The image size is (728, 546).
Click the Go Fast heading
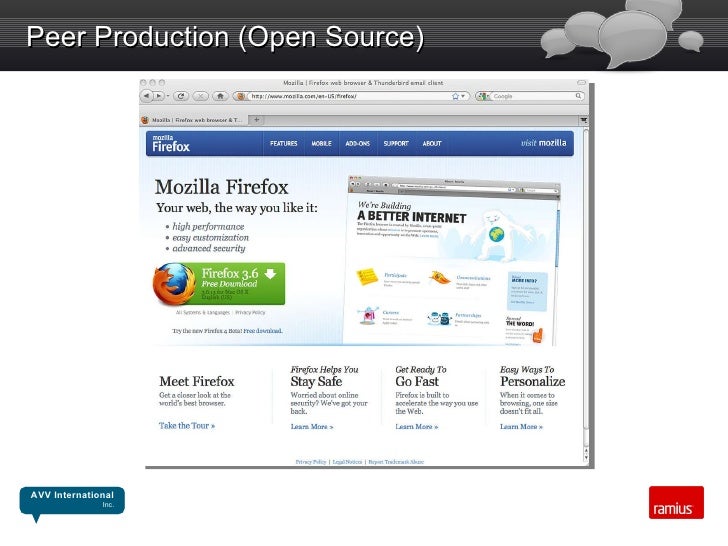click(417, 382)
